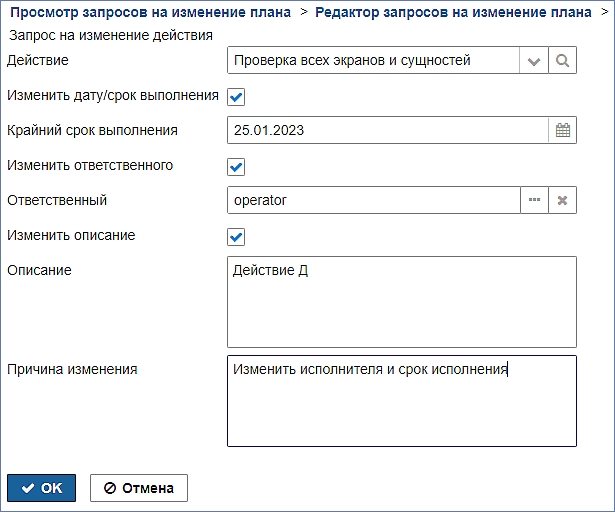Click into the Описание text area

click(402, 302)
